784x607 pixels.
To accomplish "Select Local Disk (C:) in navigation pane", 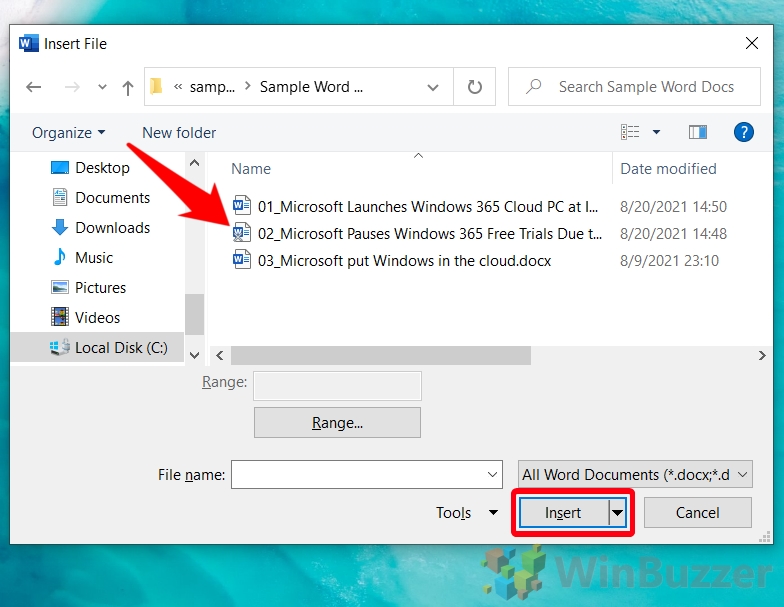I will tap(97, 348).
